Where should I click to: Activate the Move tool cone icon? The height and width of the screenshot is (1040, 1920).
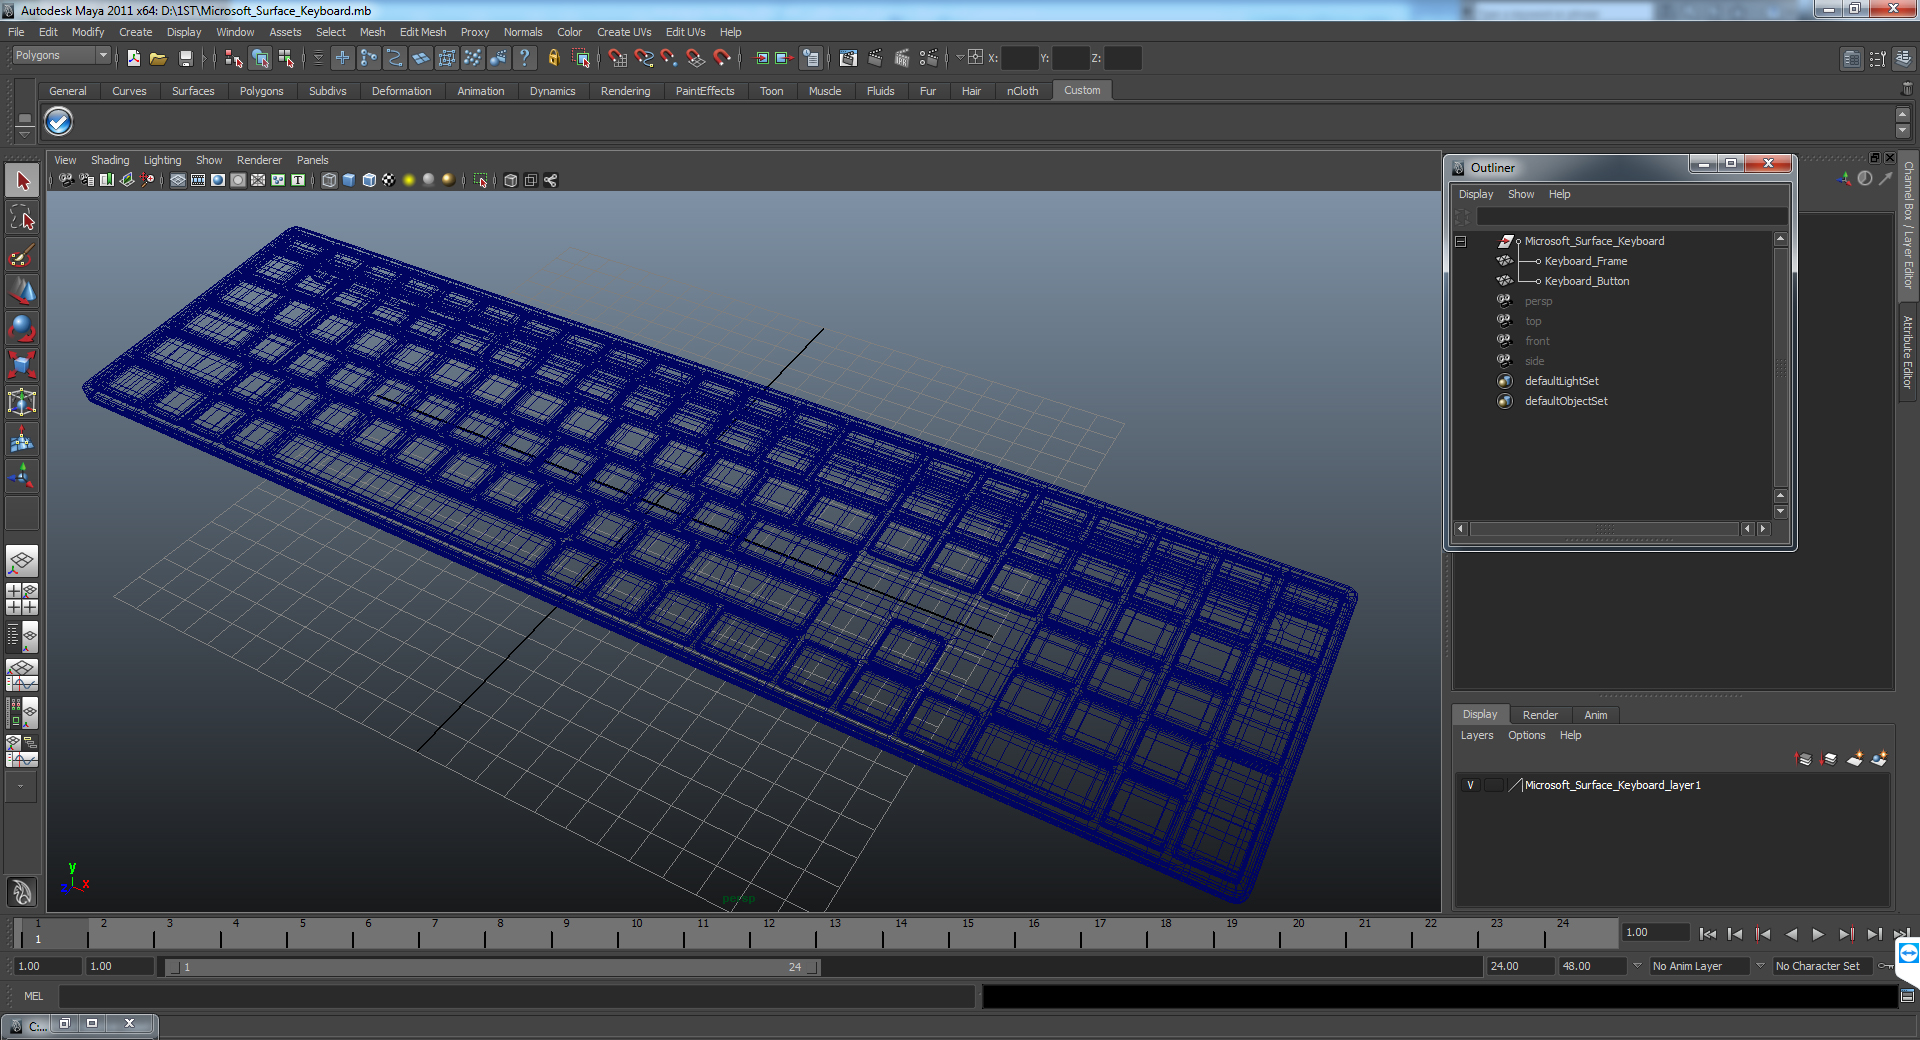[22, 291]
